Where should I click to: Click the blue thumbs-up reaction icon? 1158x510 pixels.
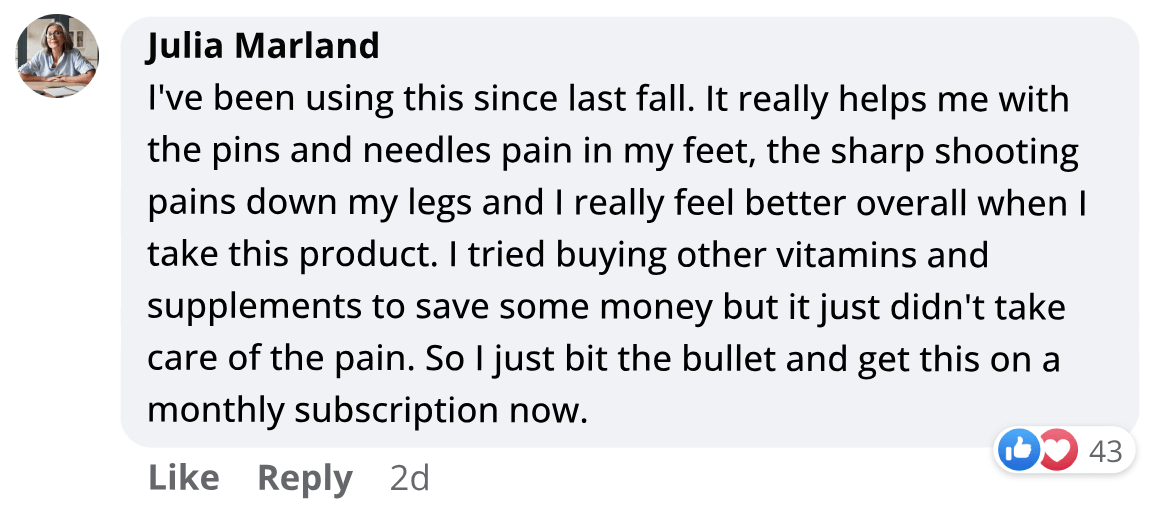point(1019,451)
